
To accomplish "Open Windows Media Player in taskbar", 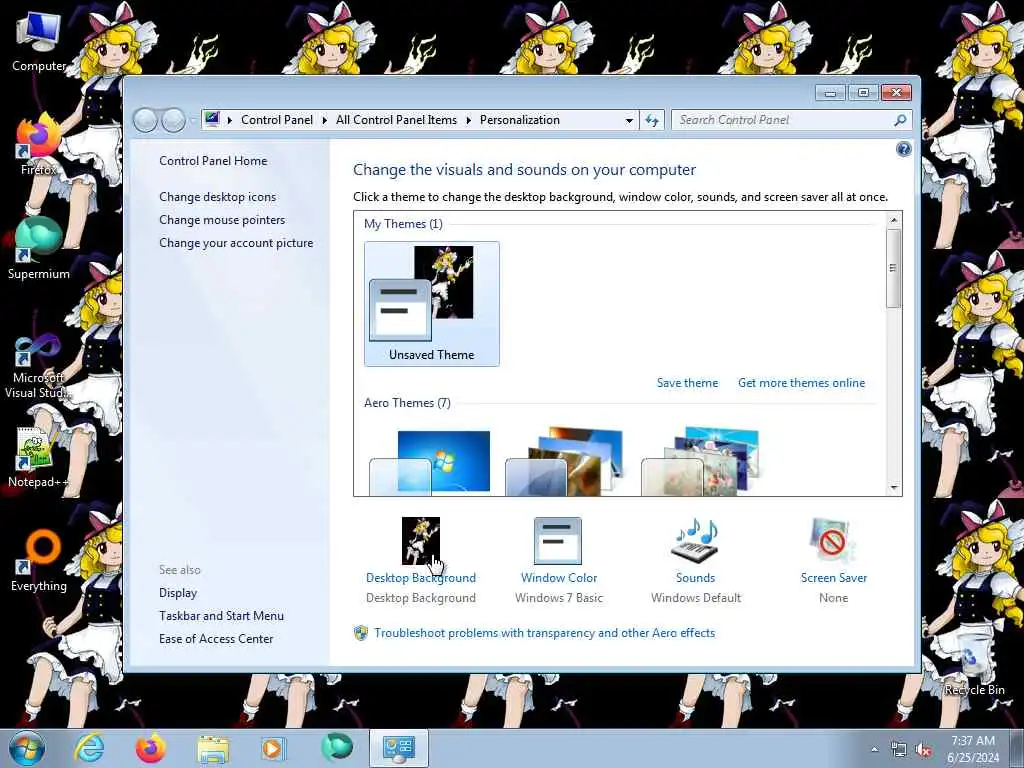I will [273, 748].
